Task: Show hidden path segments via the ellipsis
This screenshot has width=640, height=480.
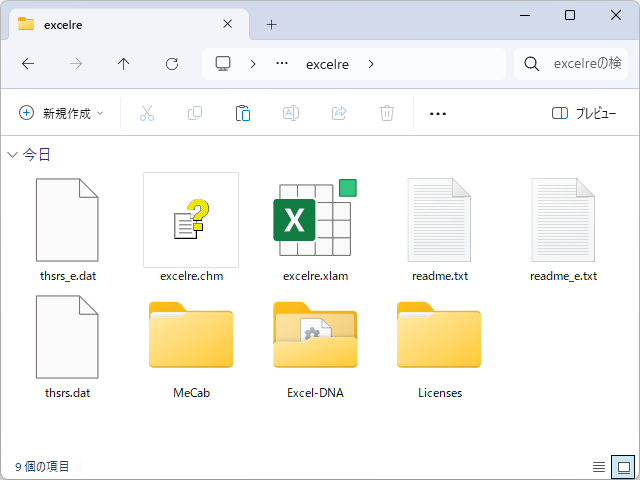Action: point(282,64)
